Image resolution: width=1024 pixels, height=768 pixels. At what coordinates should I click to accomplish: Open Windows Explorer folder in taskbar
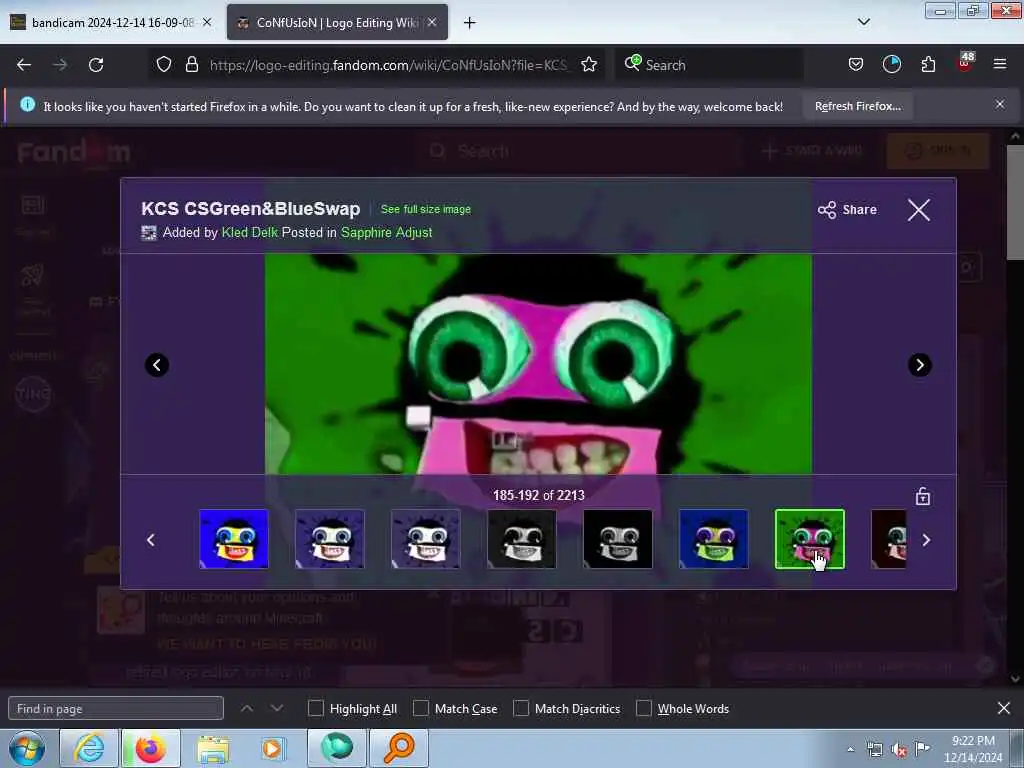tap(213, 748)
